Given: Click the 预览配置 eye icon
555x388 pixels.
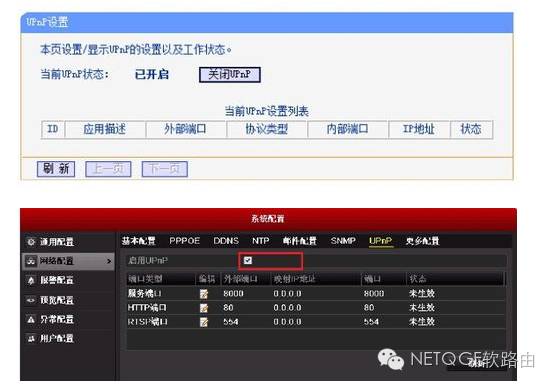Looking at the screenshot, I should tap(31, 300).
